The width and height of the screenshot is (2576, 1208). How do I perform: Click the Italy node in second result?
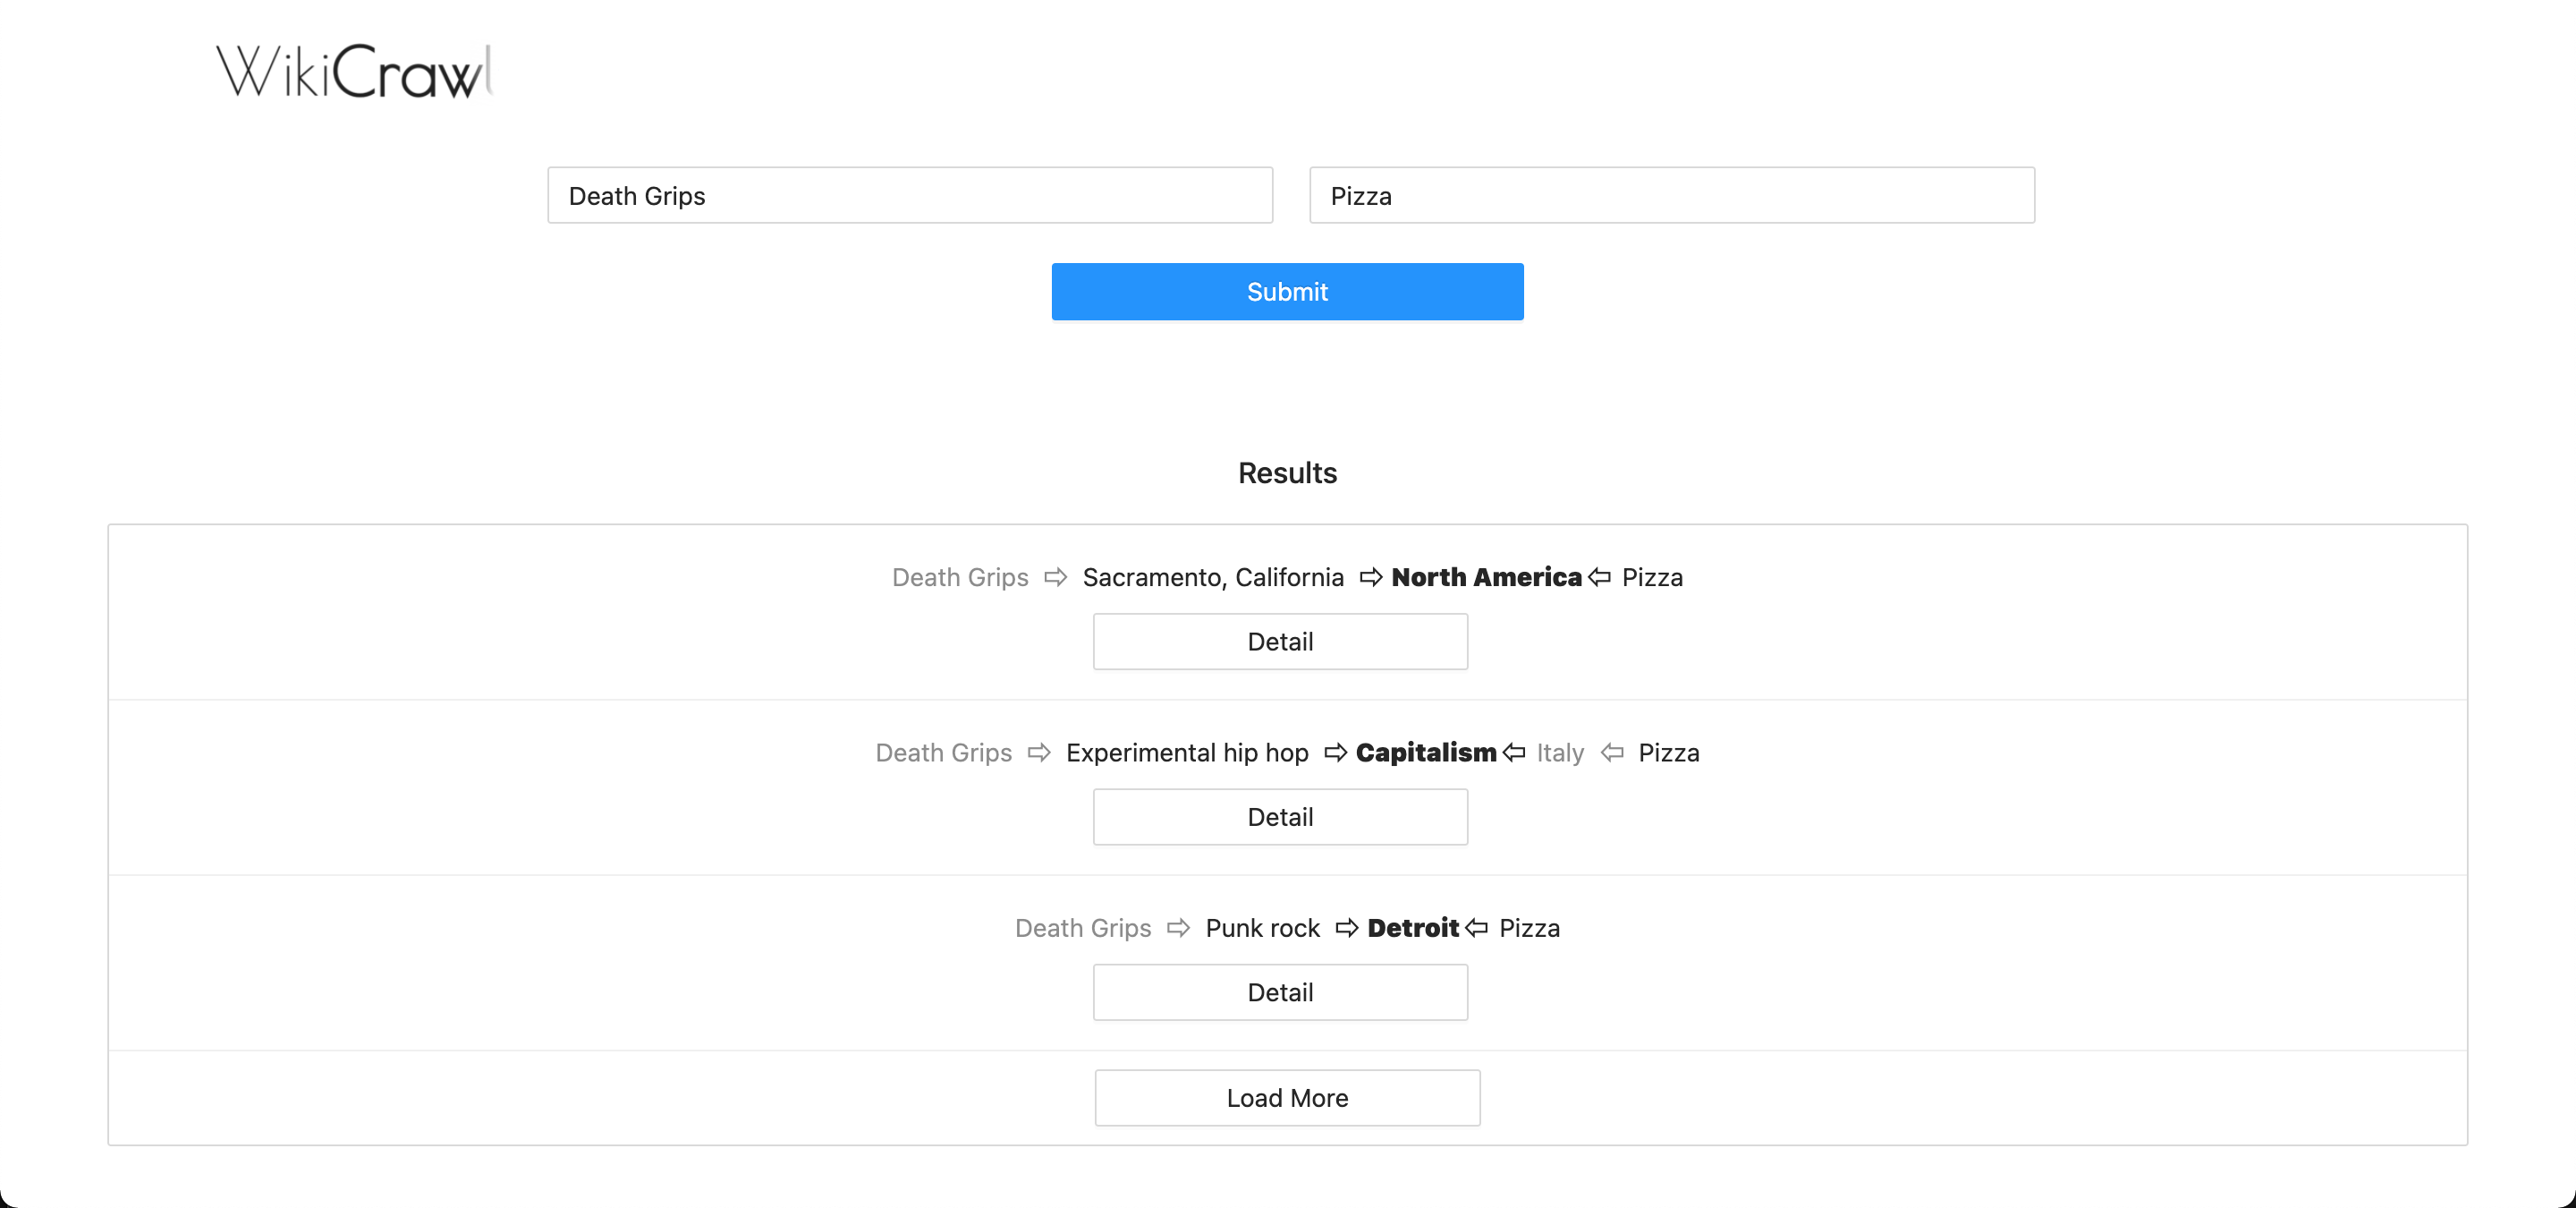[1560, 752]
